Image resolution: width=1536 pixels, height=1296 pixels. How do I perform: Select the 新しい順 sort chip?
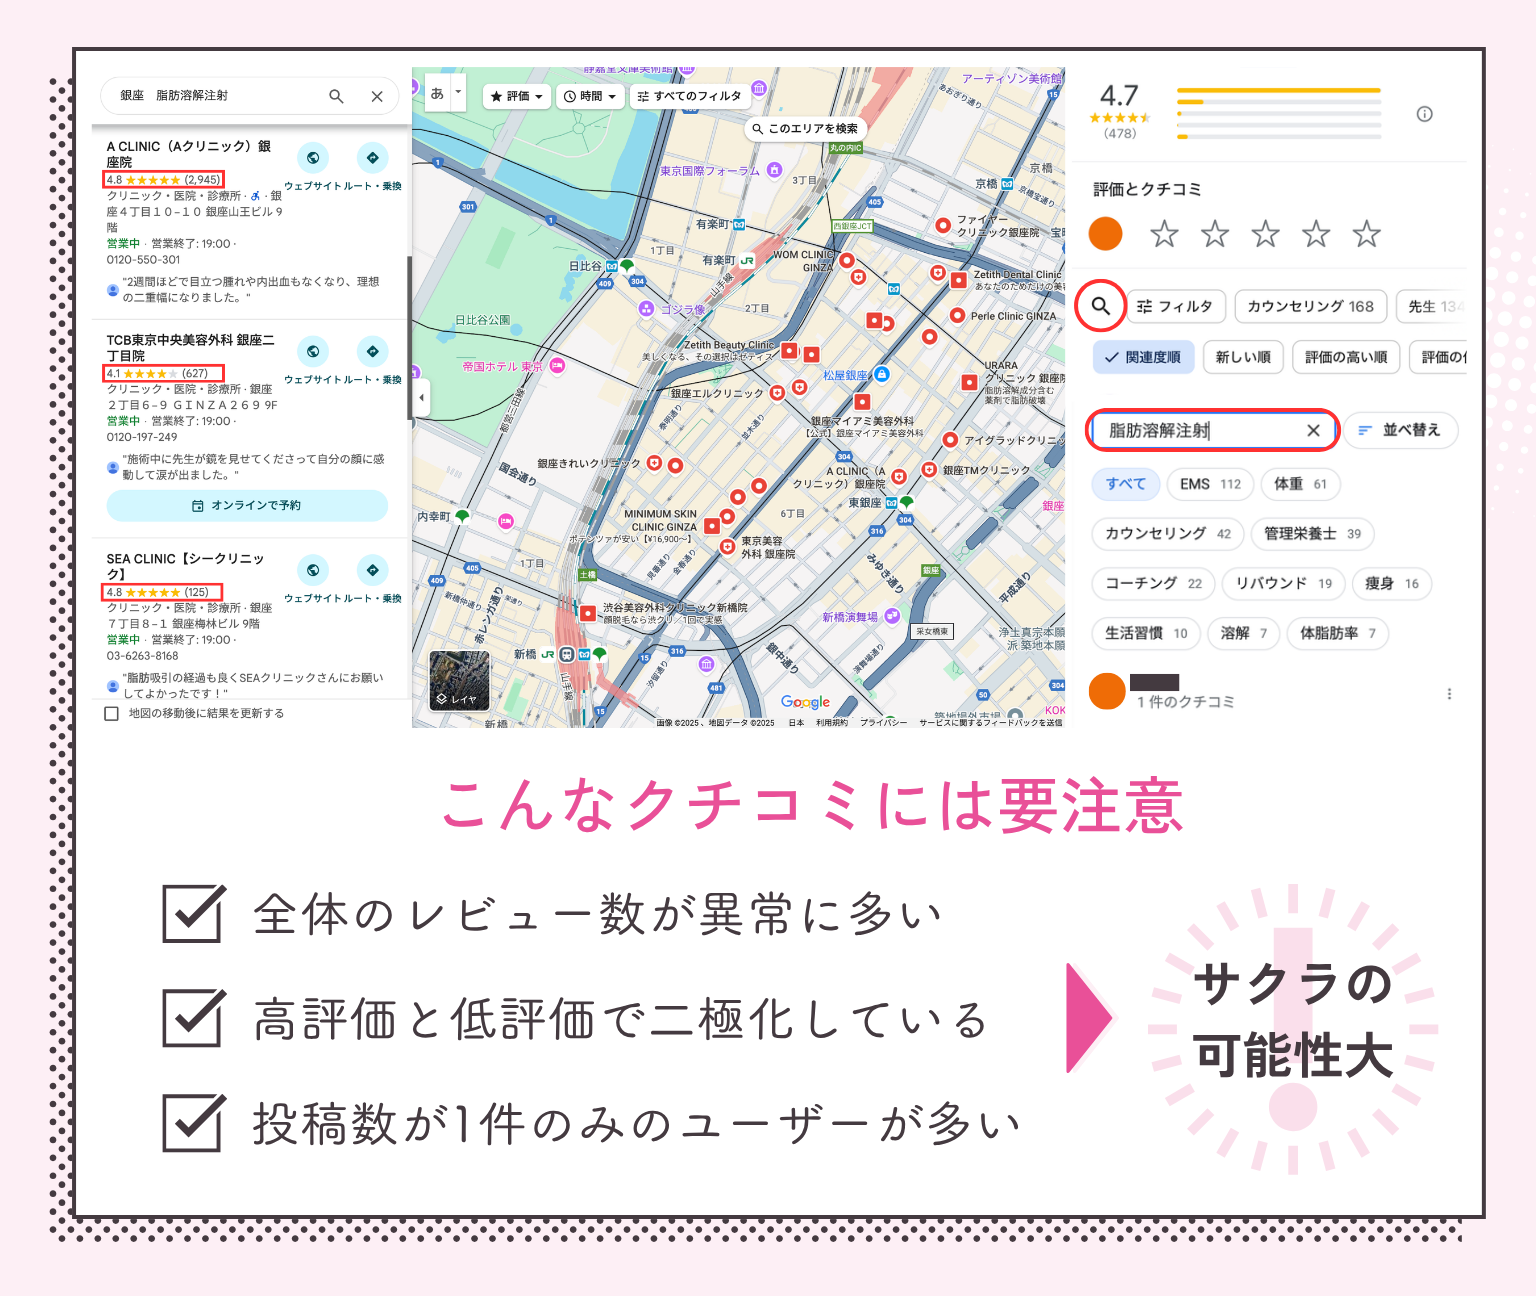[x=1243, y=357]
